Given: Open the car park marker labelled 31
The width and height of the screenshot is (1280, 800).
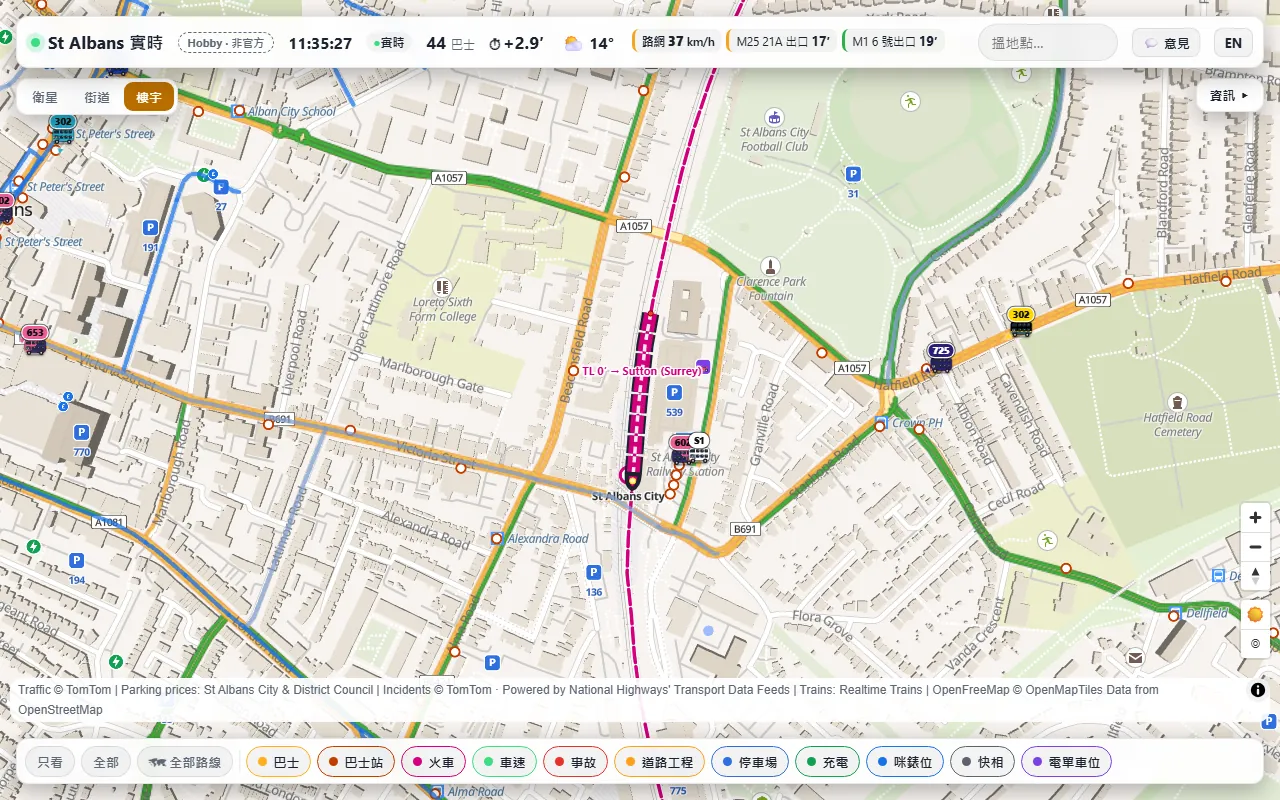Looking at the screenshot, I should (853, 180).
